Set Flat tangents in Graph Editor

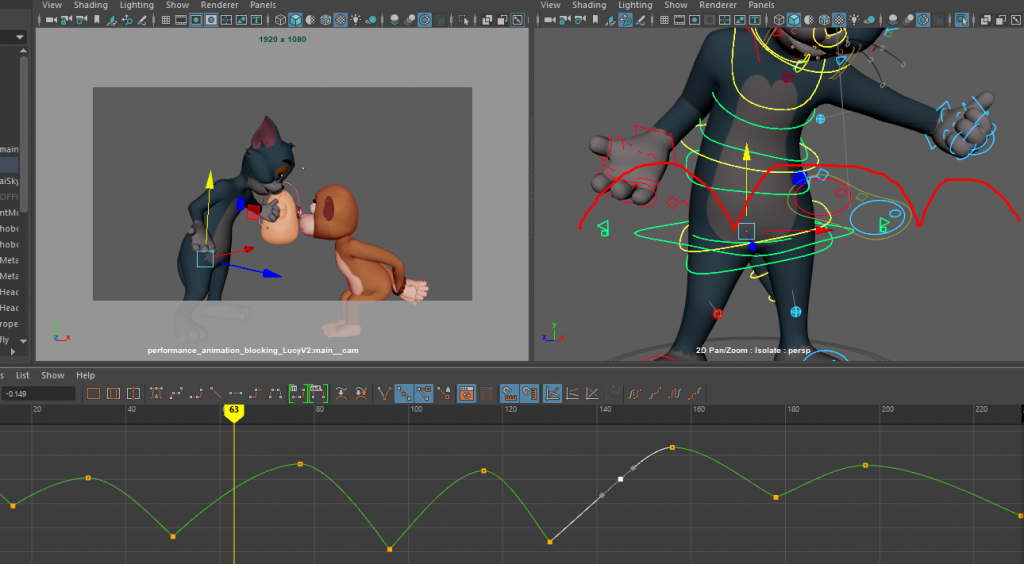point(235,394)
